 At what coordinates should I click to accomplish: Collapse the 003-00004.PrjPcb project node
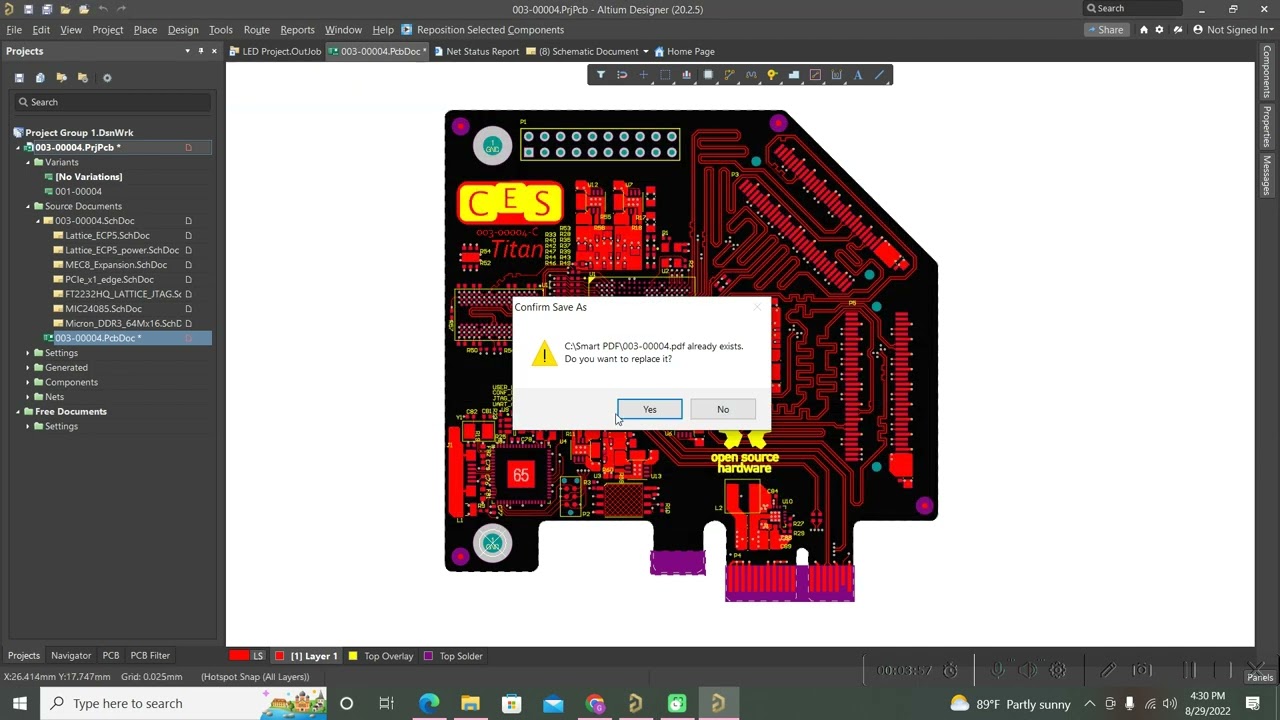tap(18, 147)
